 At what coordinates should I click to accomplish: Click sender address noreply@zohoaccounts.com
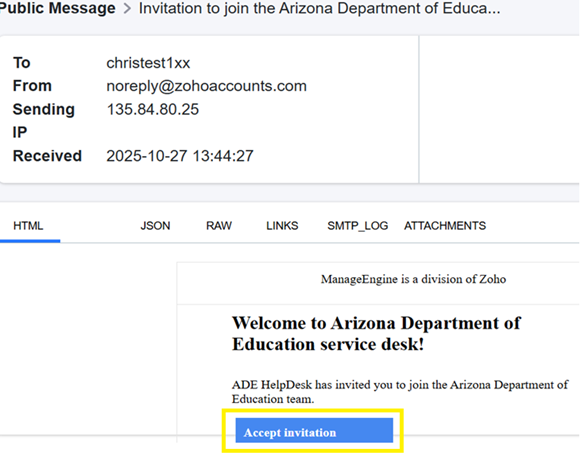pyautogui.click(x=207, y=86)
